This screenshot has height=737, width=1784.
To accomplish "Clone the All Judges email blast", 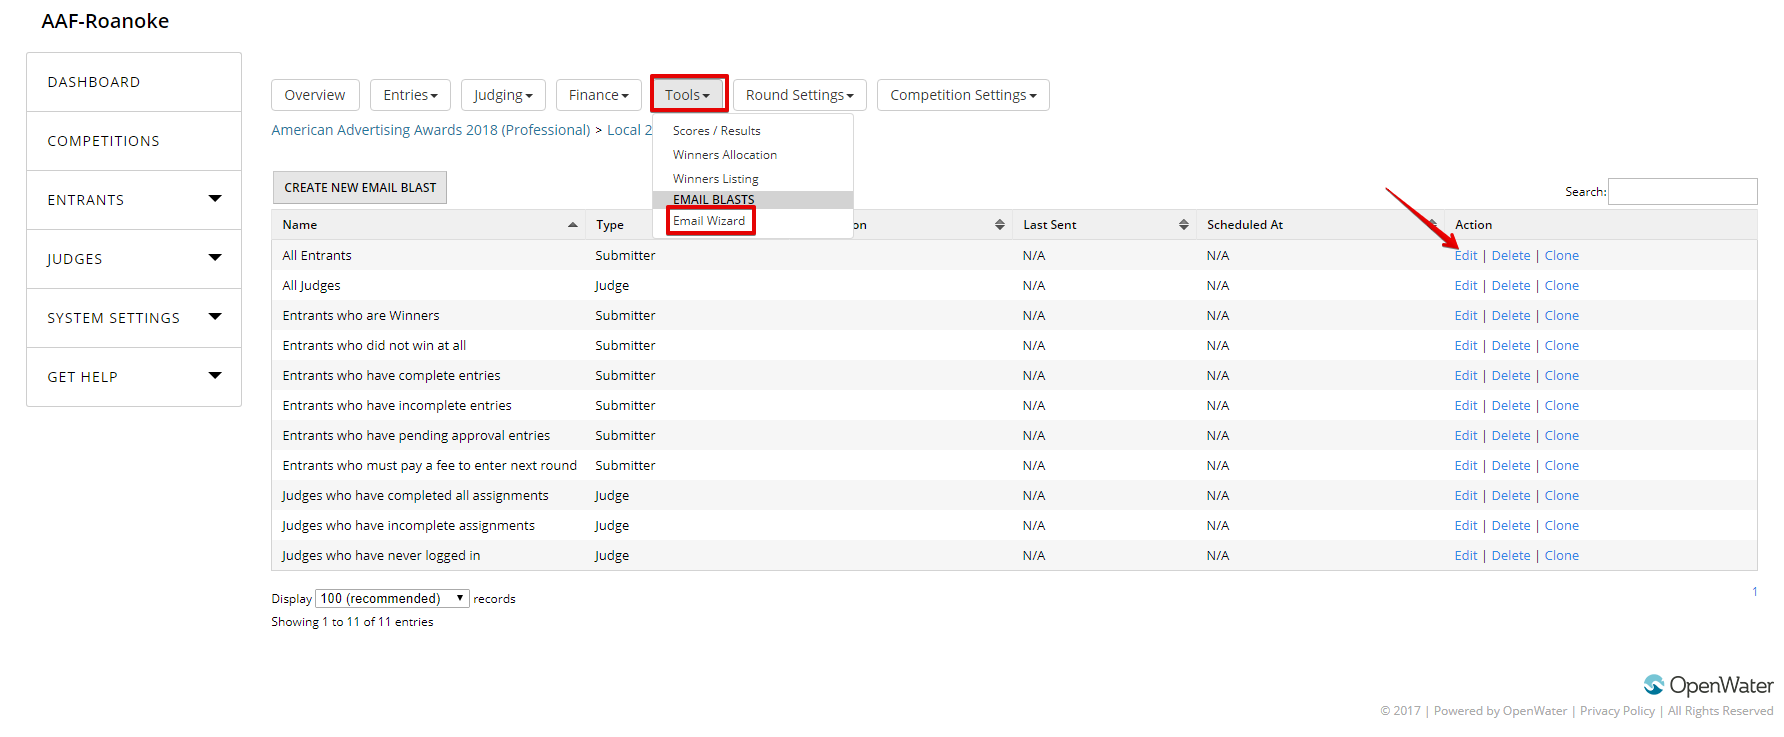I will [x=1562, y=286].
